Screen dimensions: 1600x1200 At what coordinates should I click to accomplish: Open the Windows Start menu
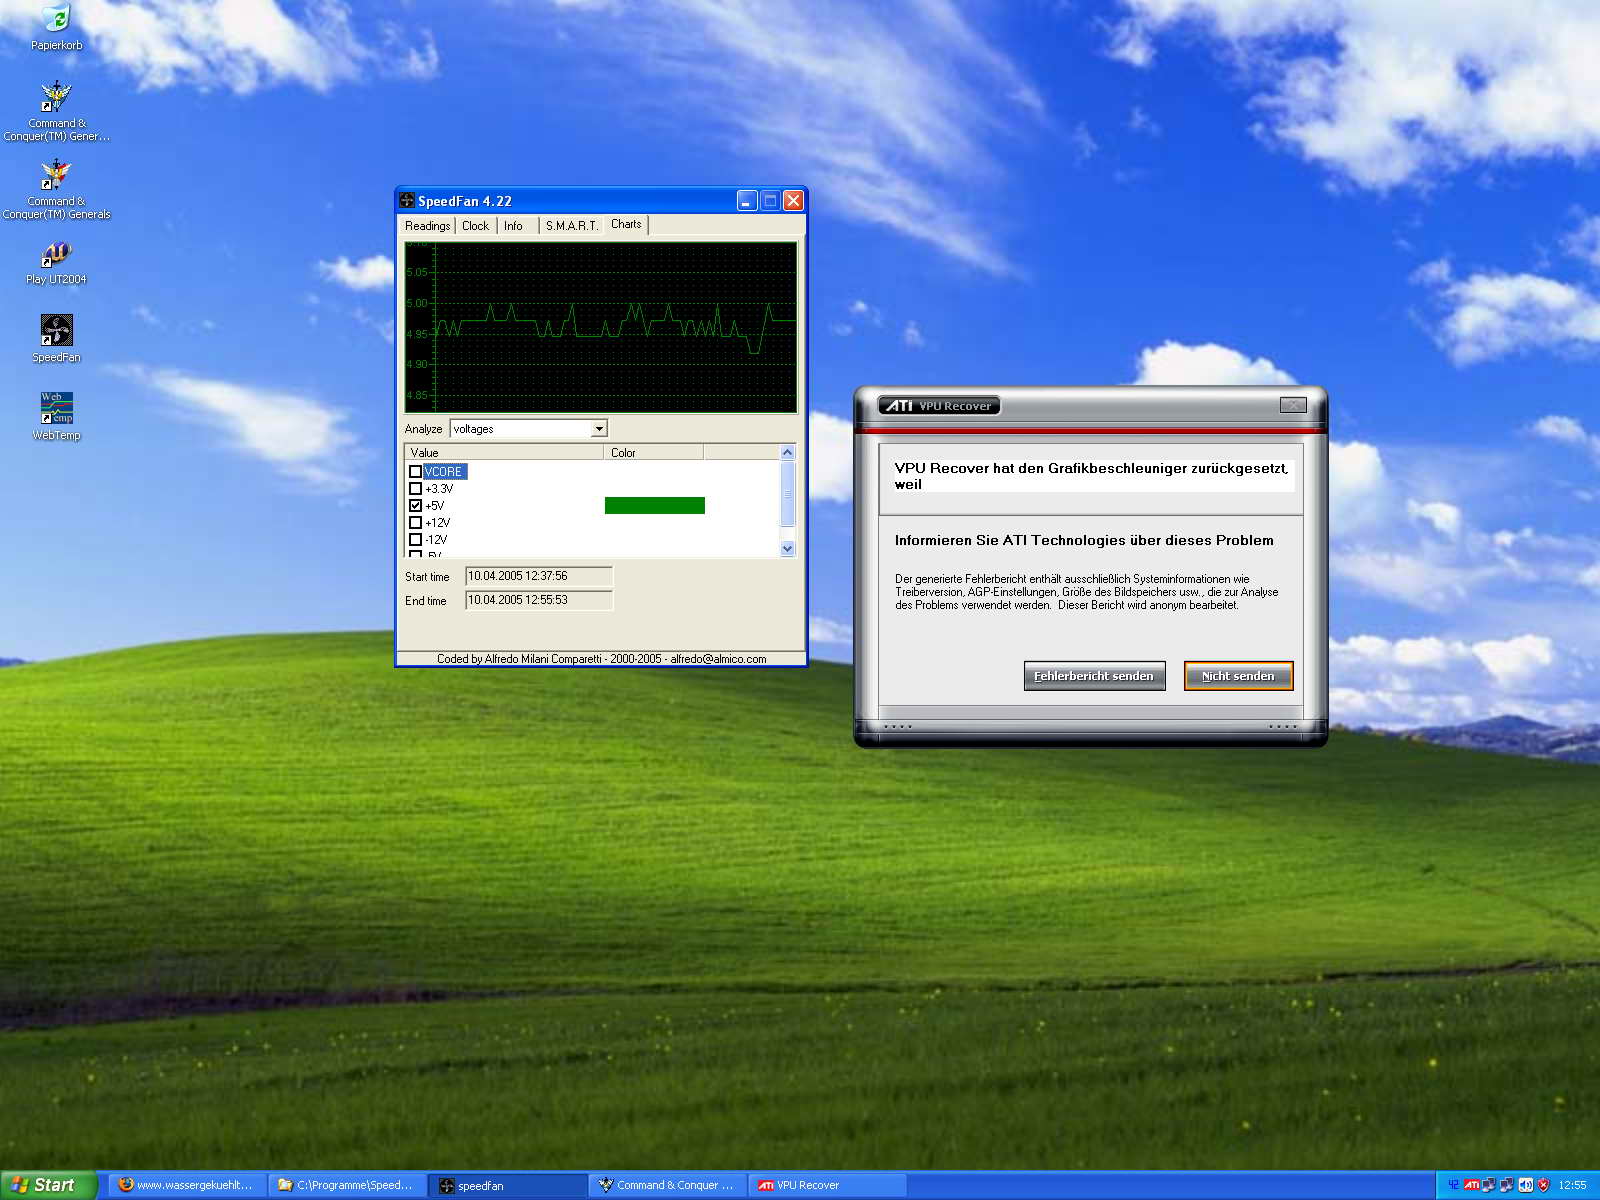click(x=48, y=1185)
